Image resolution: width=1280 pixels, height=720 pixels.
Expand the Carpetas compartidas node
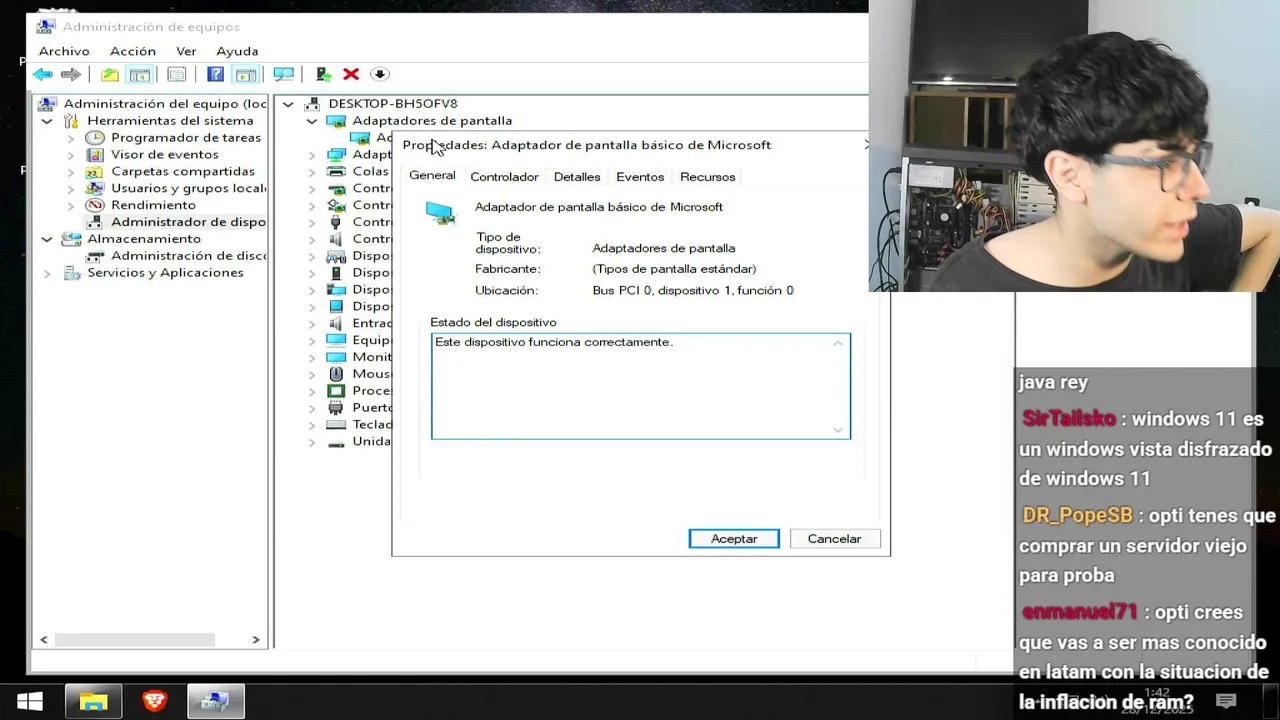tap(71, 172)
